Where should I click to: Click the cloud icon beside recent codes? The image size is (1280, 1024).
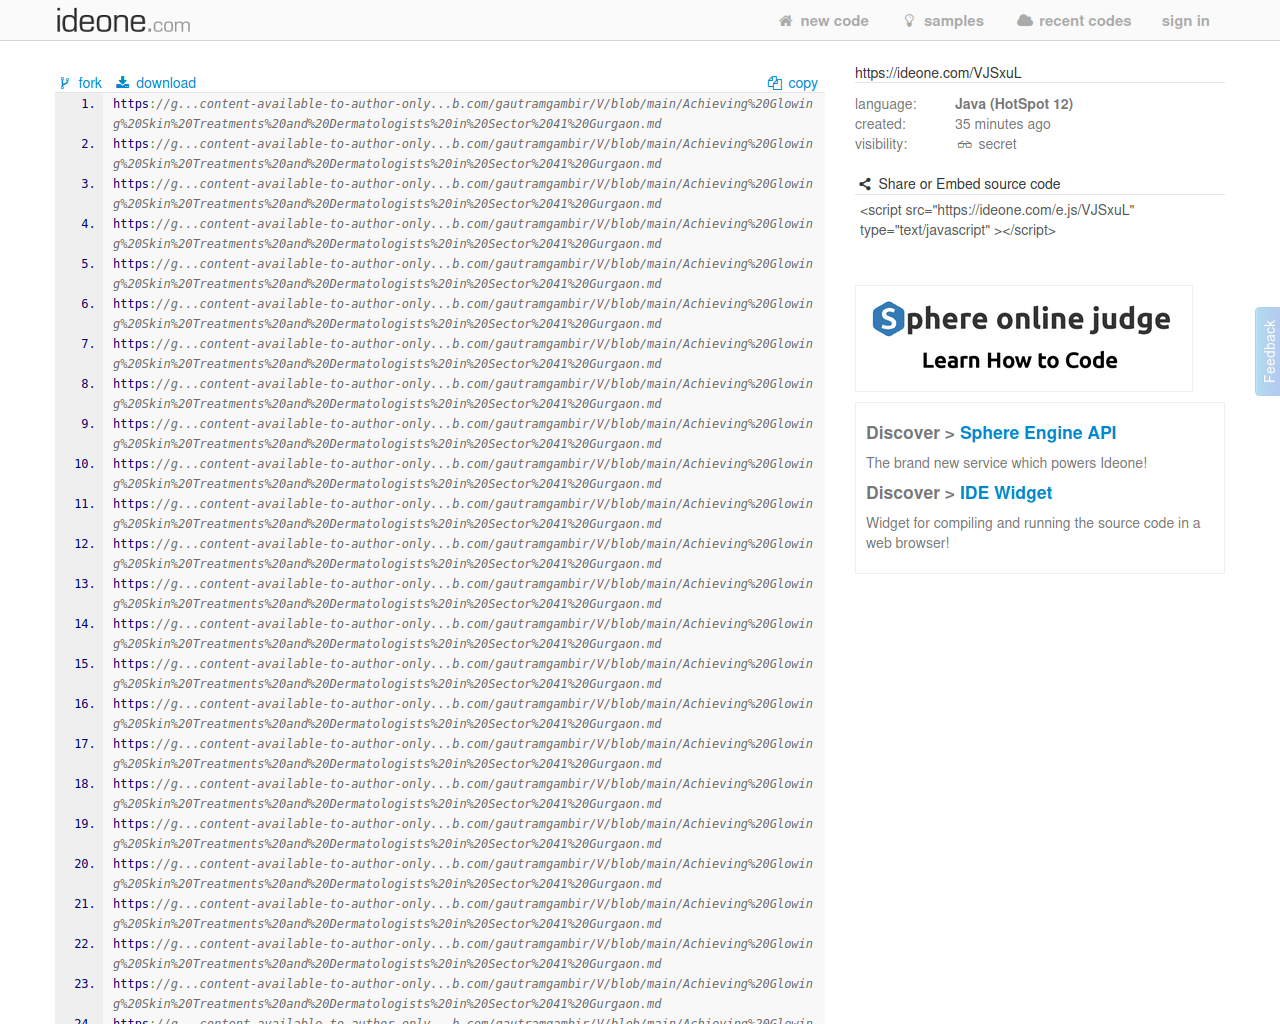pos(1025,21)
